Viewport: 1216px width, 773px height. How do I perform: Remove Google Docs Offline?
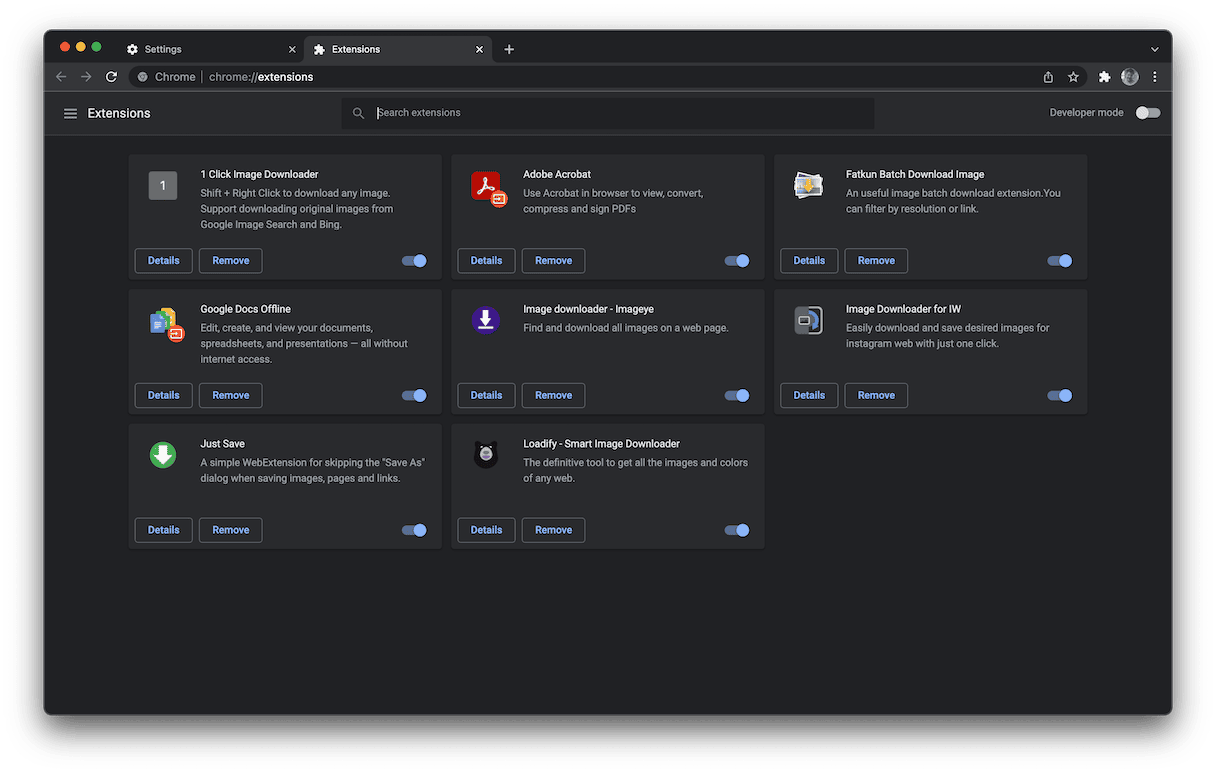tap(231, 395)
